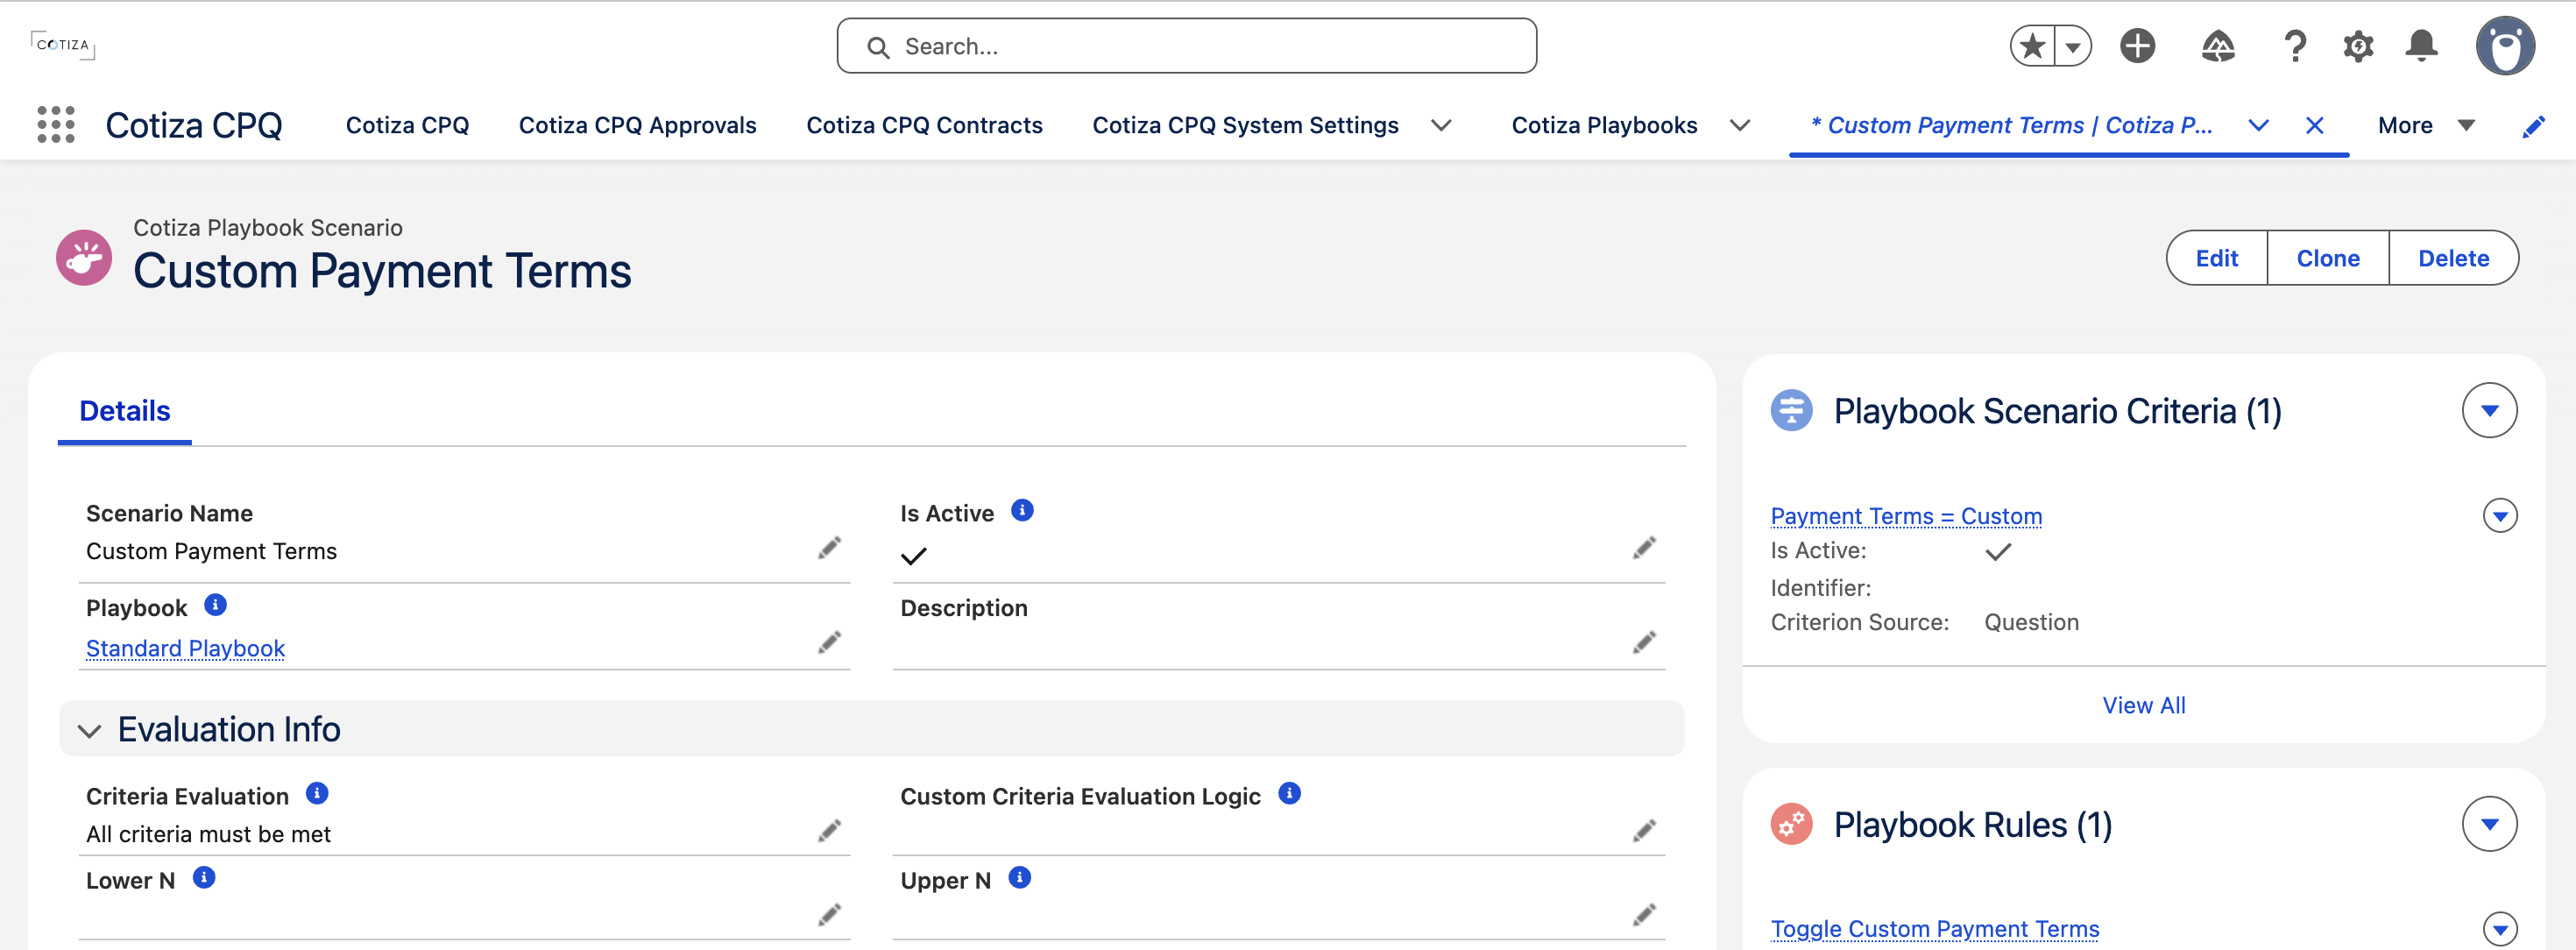
Task: Collapse the Evaluation Info section
Action: pos(89,731)
